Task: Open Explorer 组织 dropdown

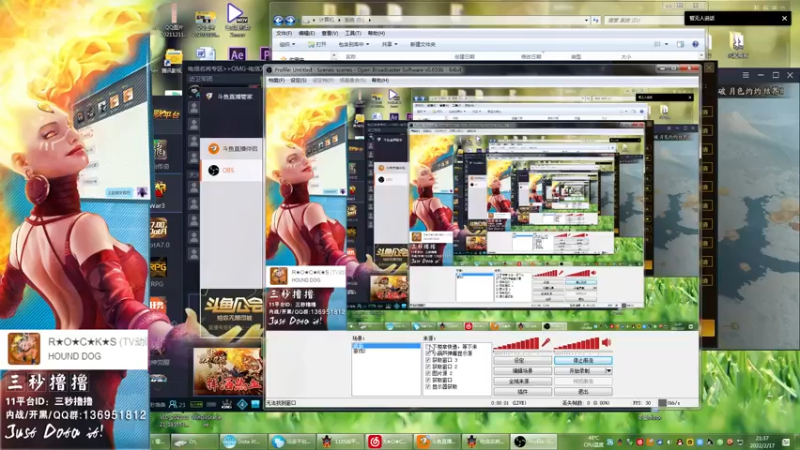Action: click(x=287, y=44)
